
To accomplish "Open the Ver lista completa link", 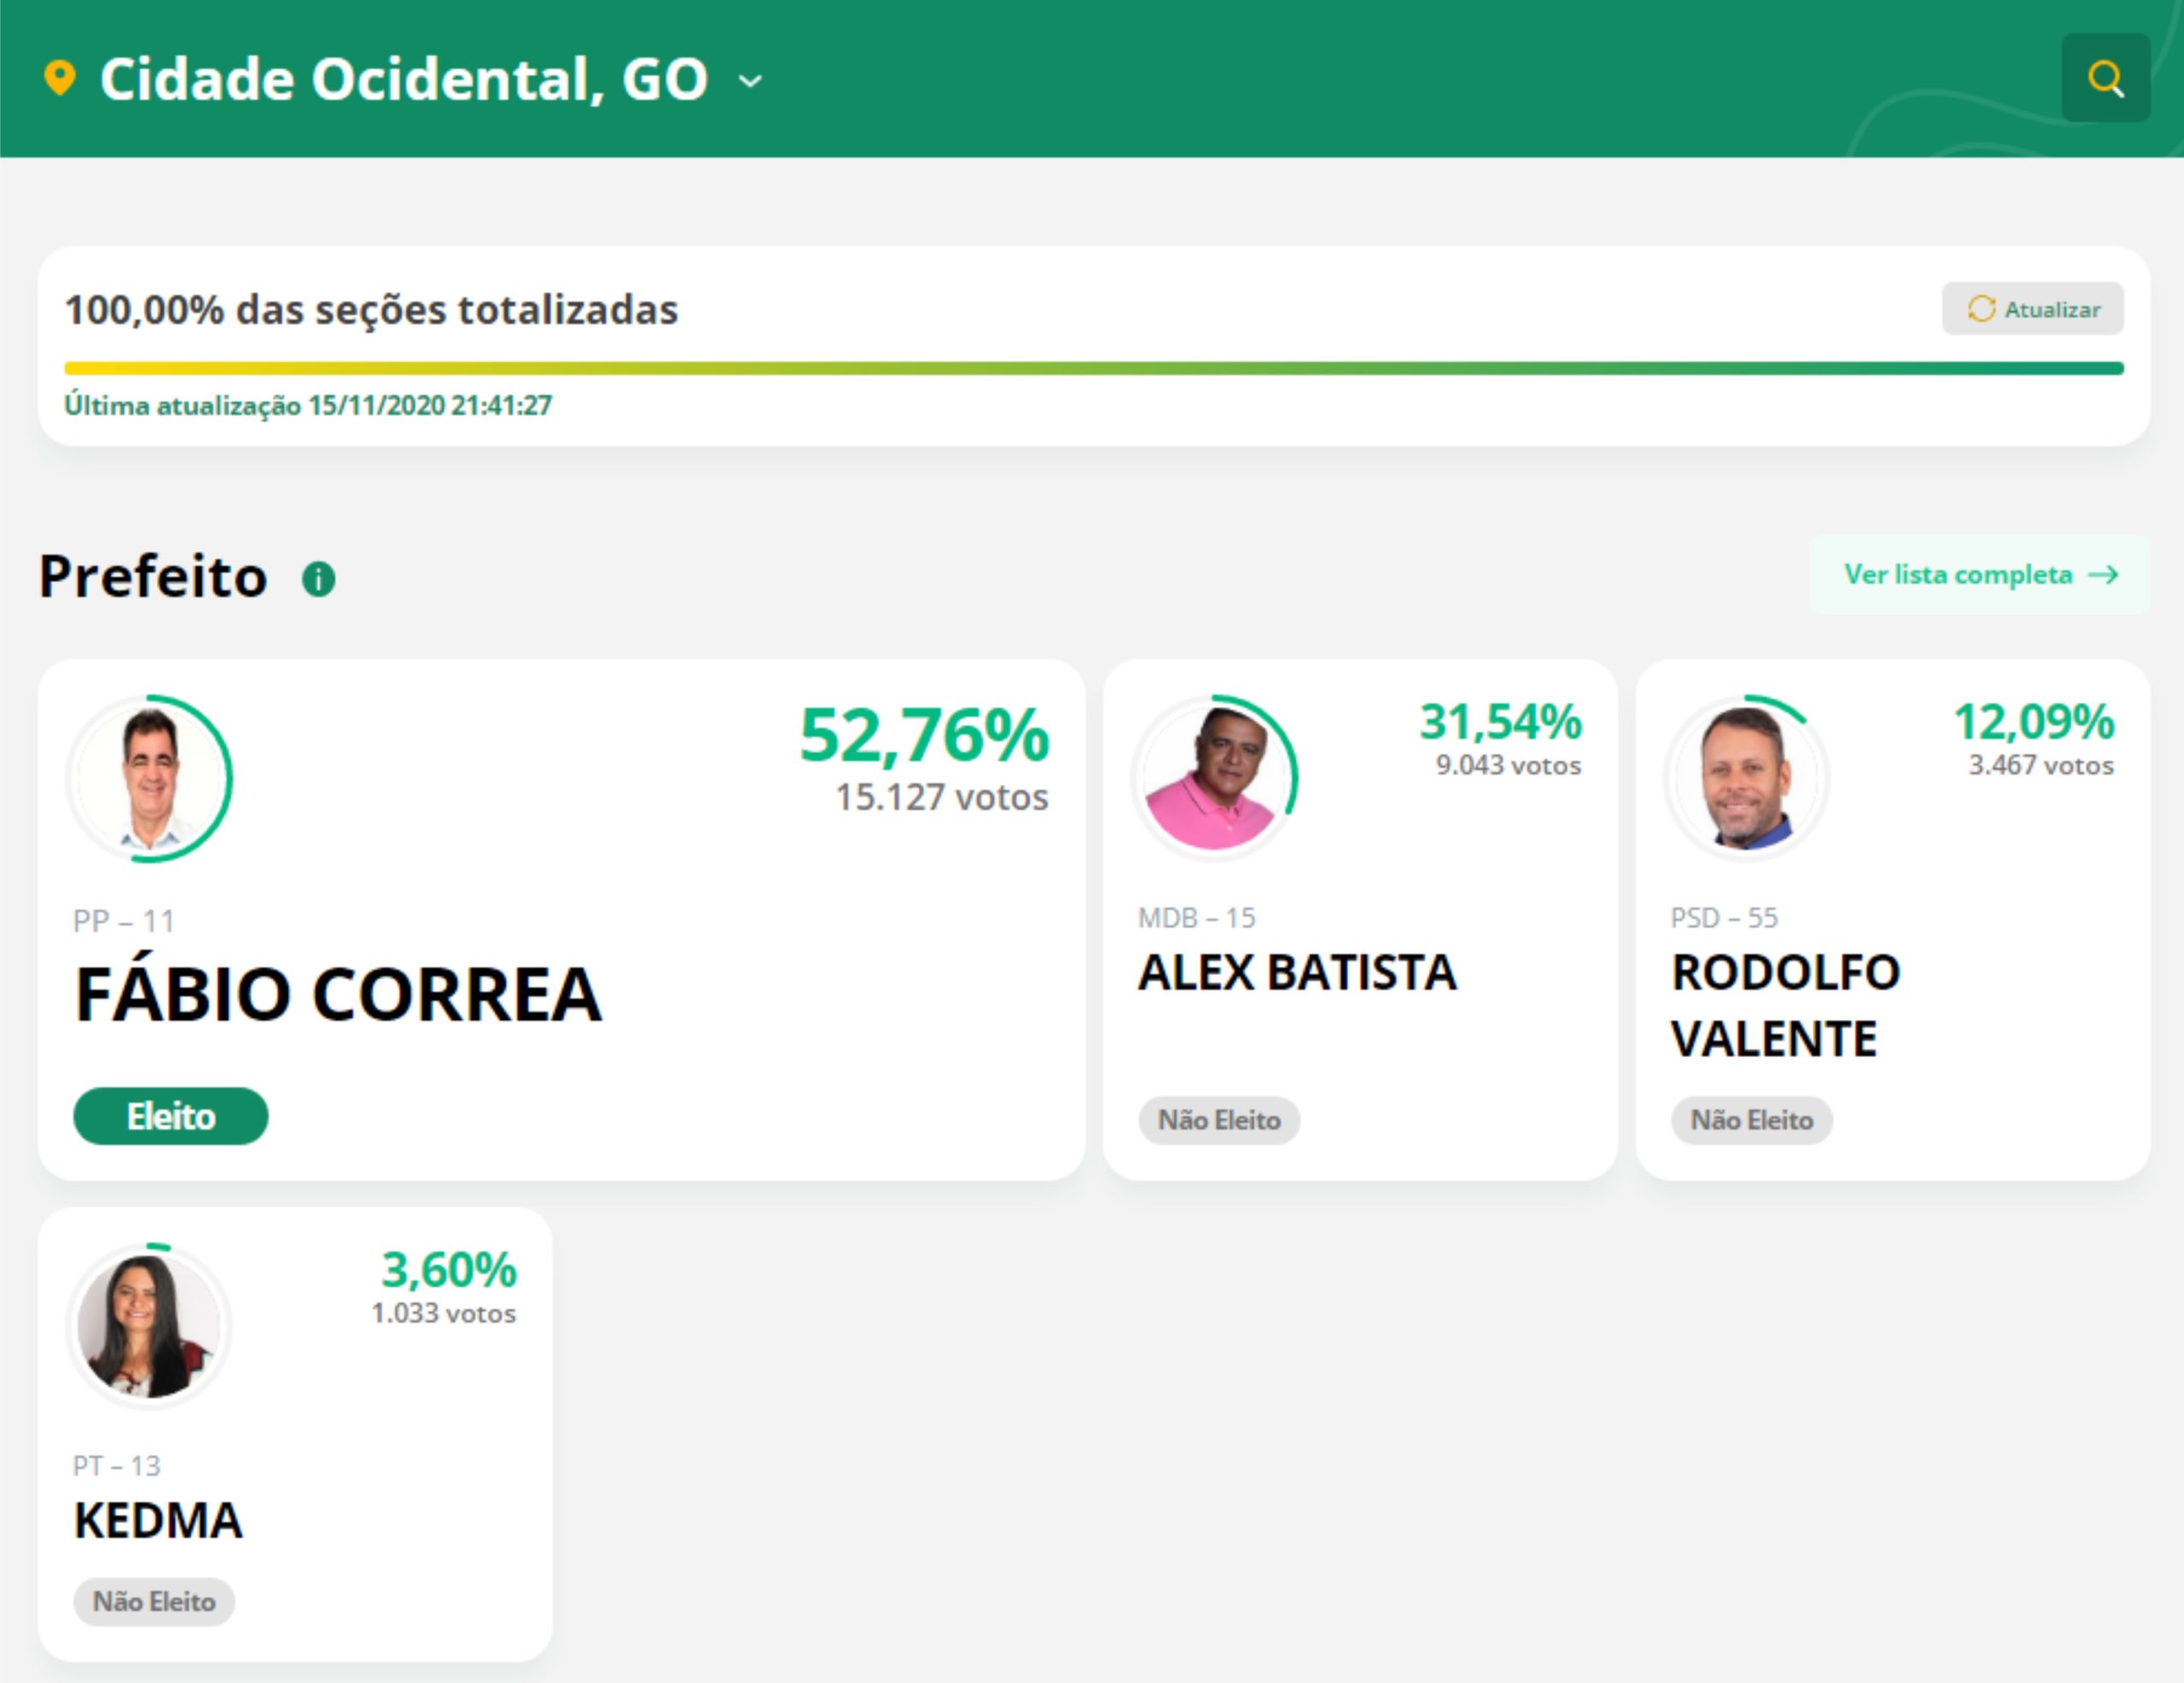I will [x=1979, y=575].
